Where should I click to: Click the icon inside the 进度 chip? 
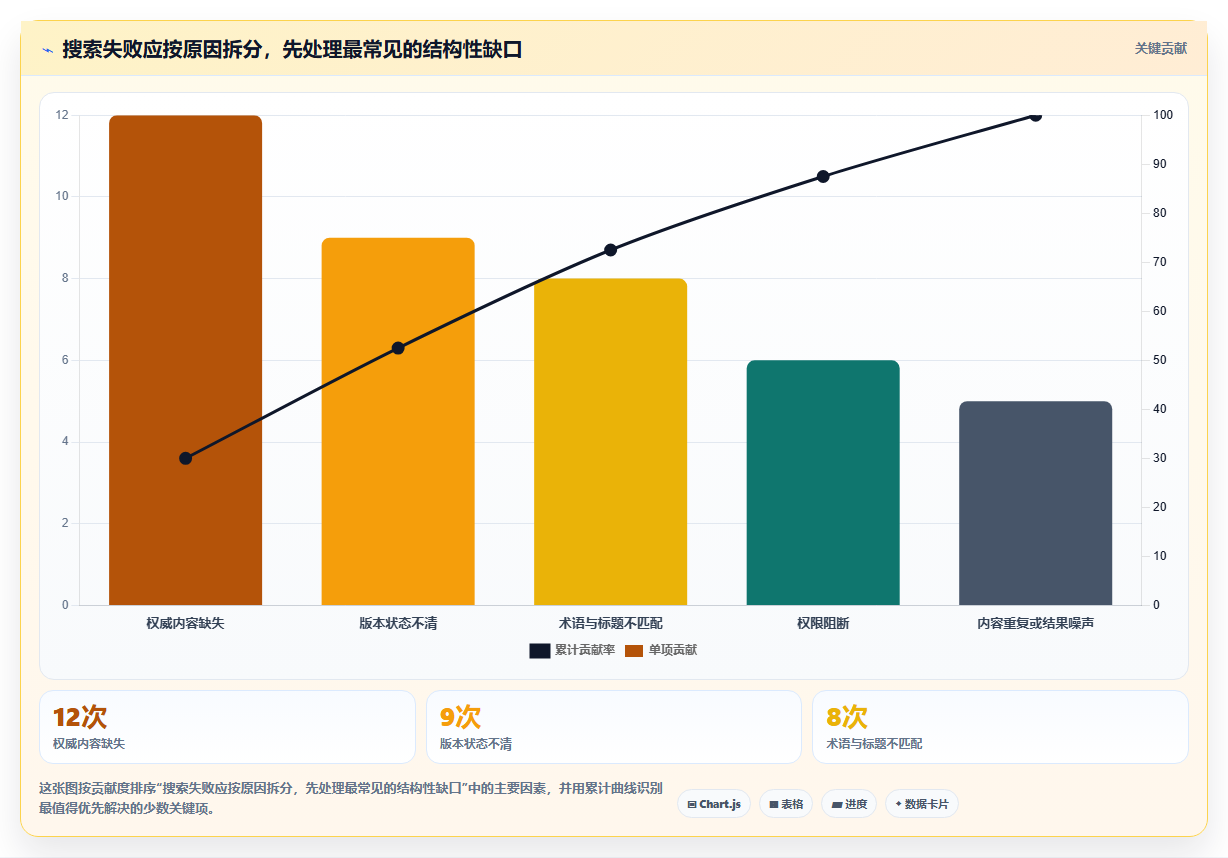[836, 804]
